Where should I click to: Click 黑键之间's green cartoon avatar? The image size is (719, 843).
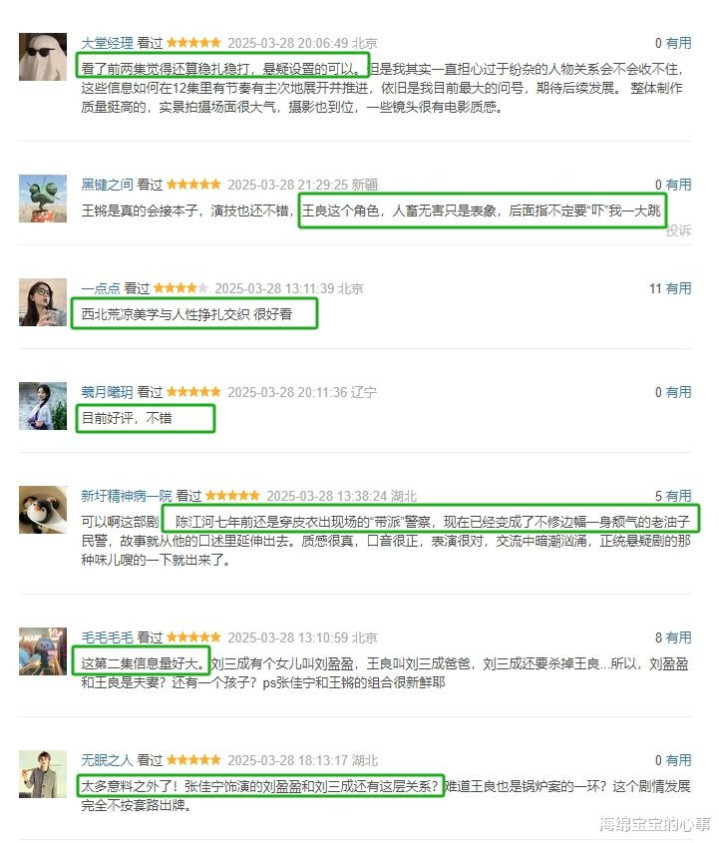click(43, 198)
